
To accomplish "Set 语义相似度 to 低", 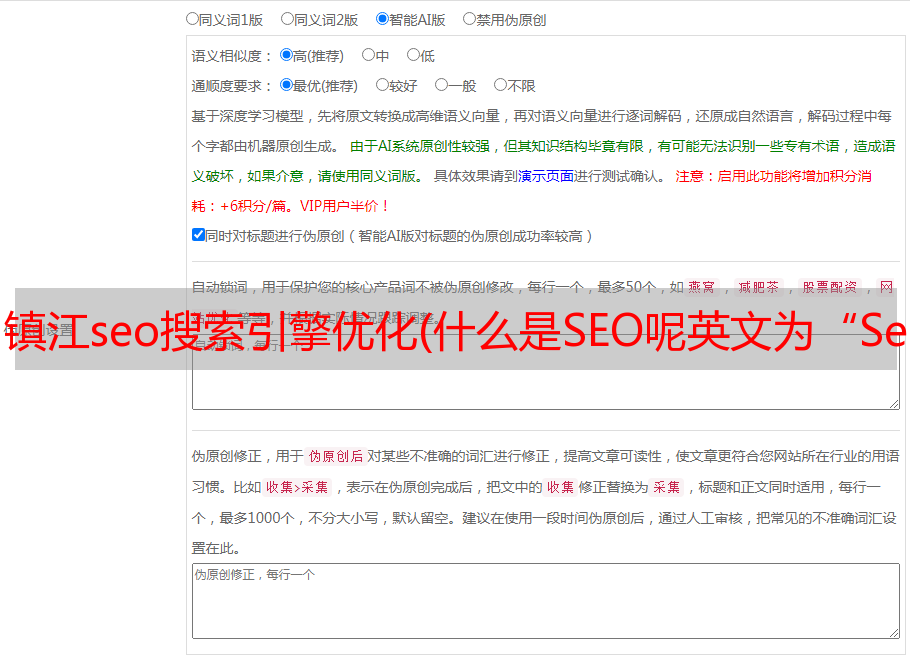I will coord(413,55).
